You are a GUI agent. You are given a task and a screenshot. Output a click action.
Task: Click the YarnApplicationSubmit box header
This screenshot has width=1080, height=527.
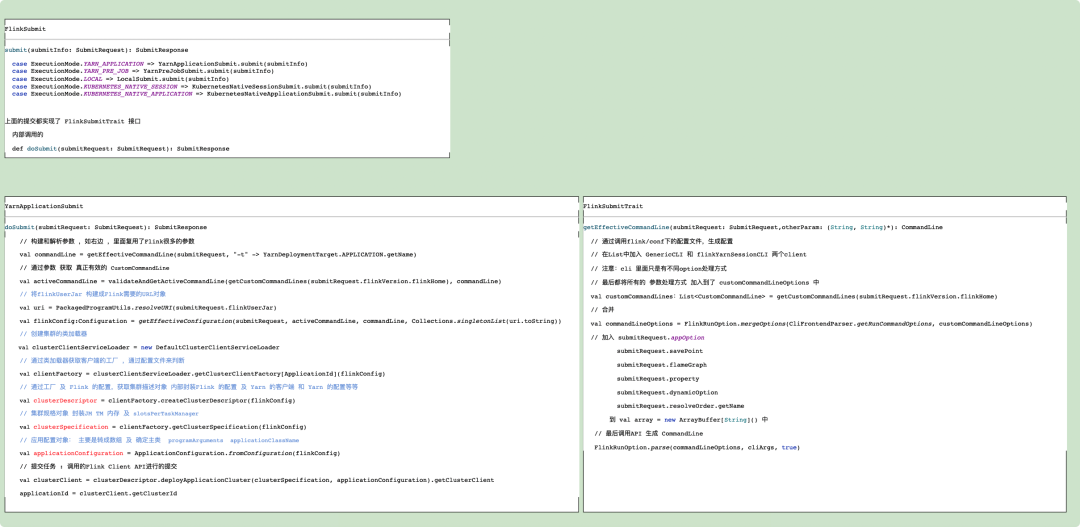pos(44,206)
